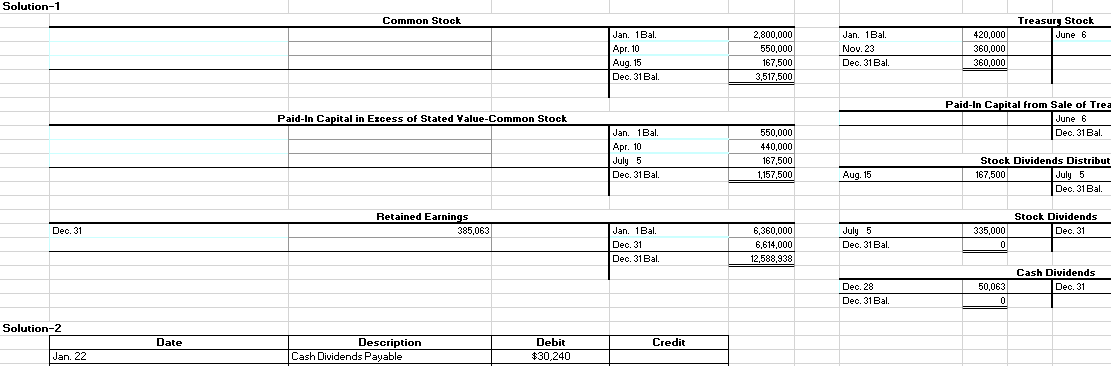Select the Treasury Stock header
This screenshot has width=1111, height=366.
coord(1056,21)
